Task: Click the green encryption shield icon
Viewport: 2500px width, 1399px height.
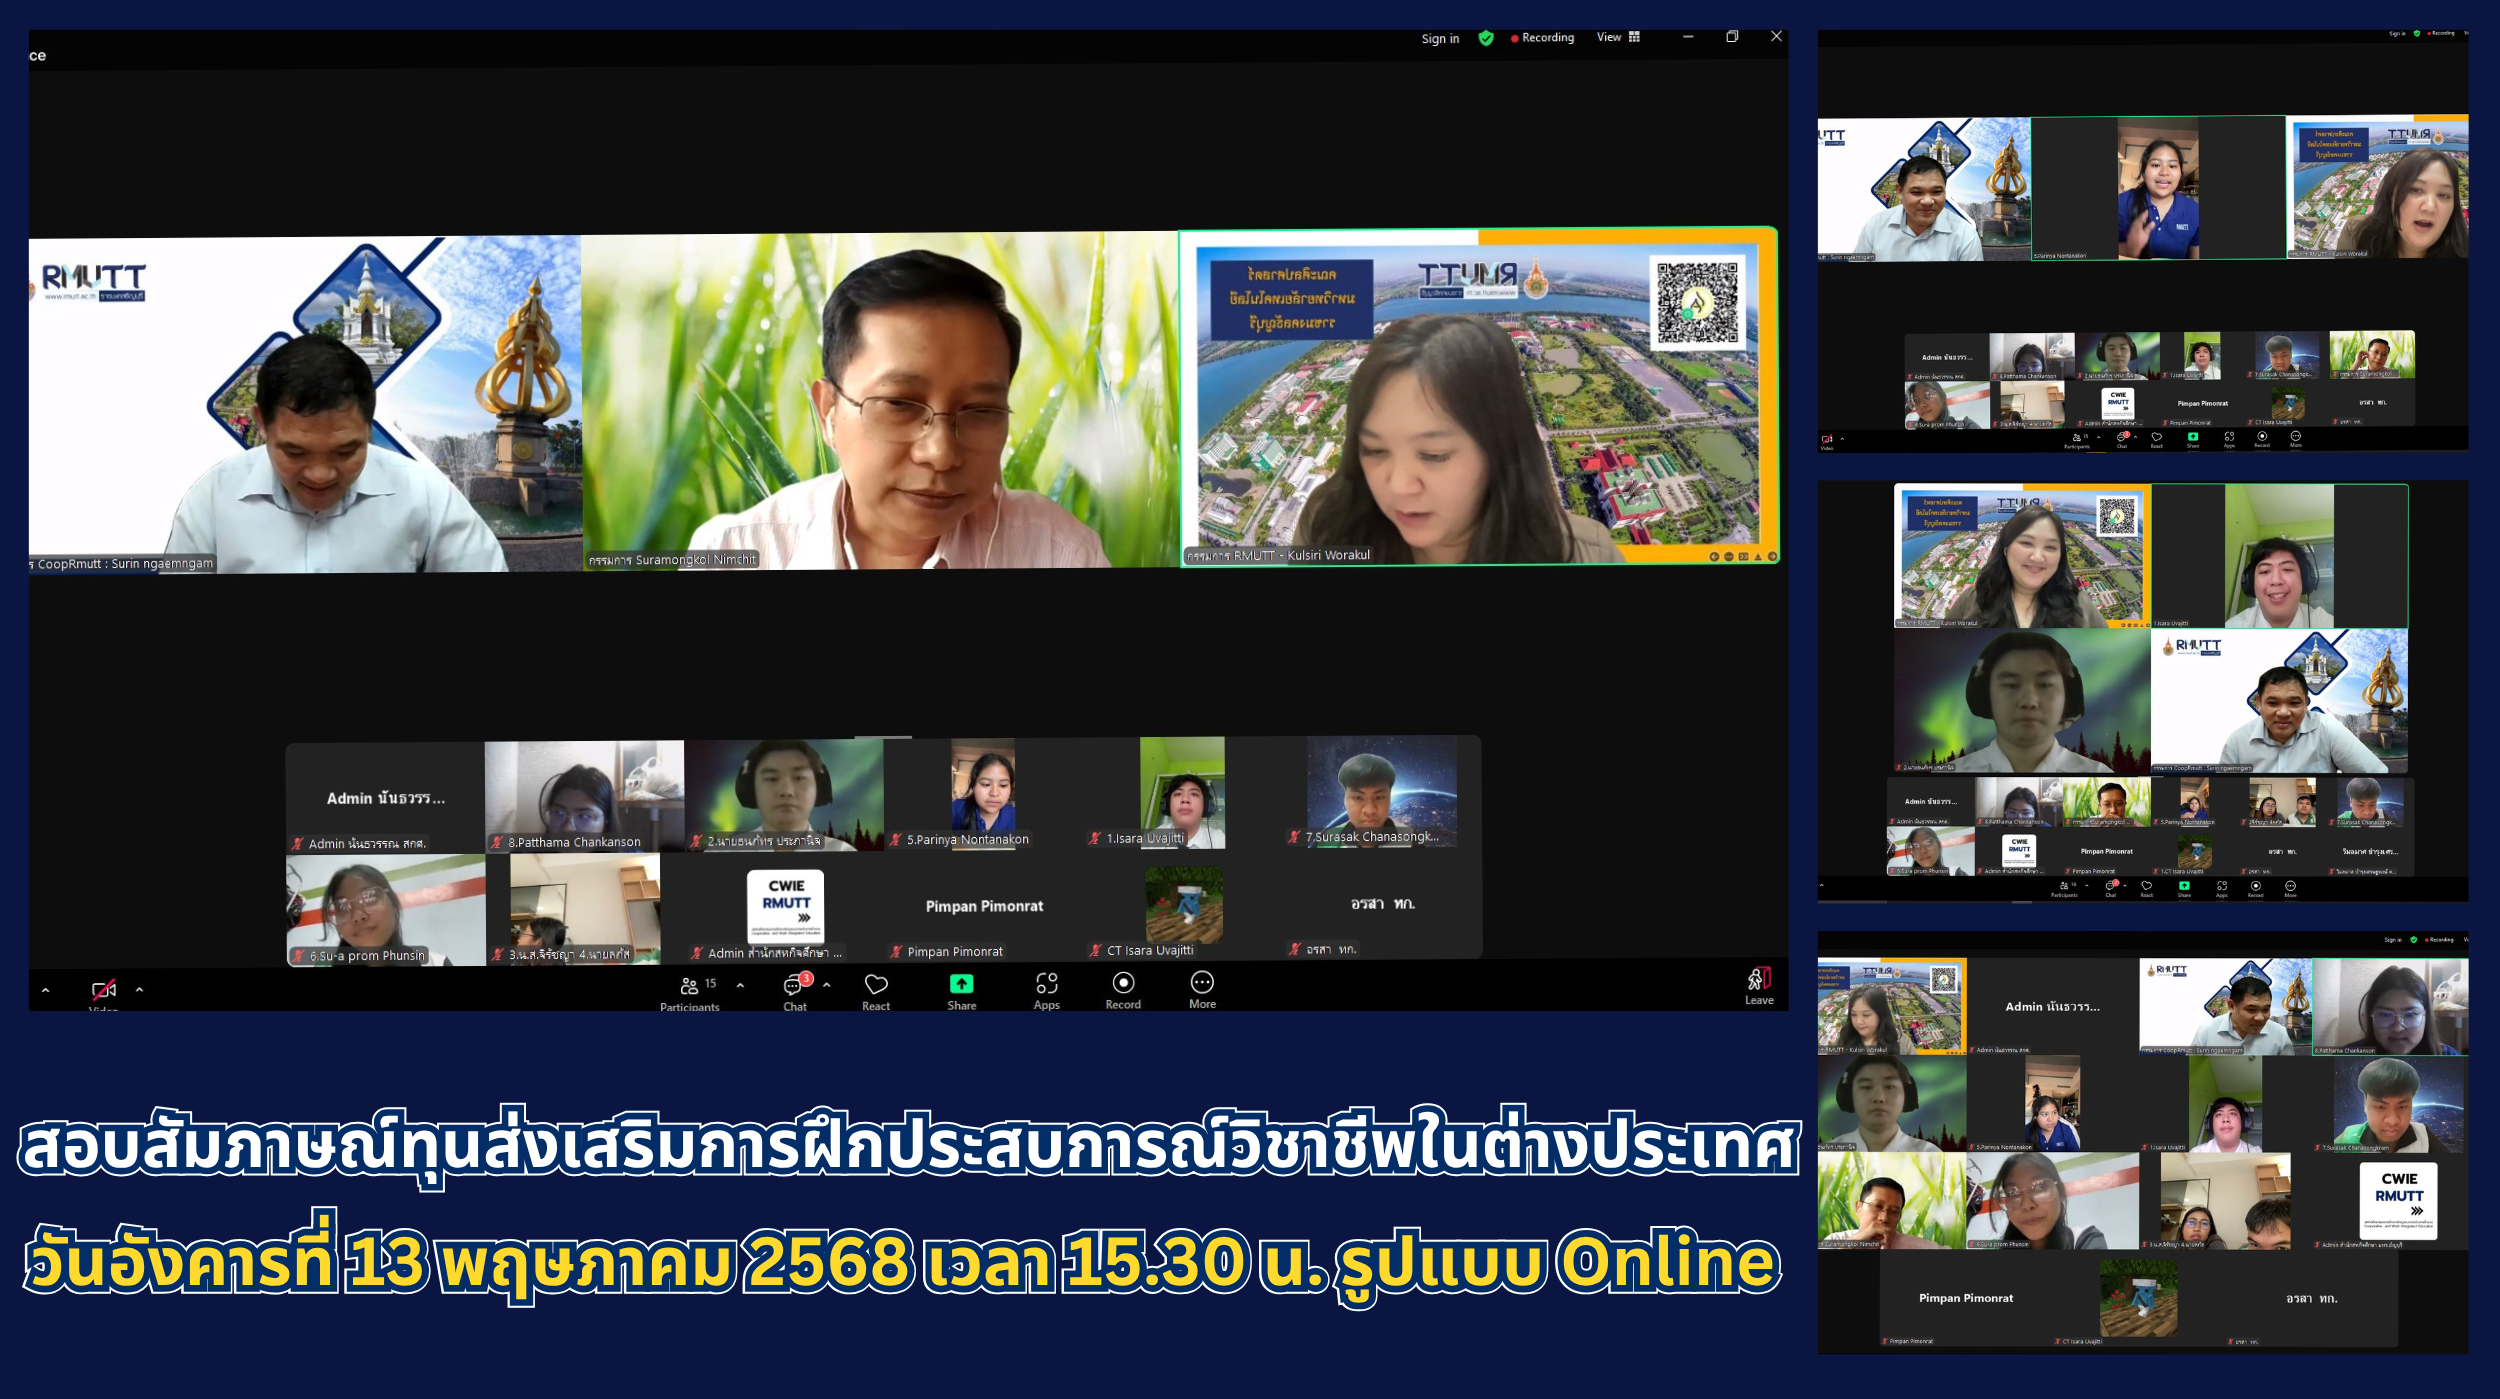Action: click(1486, 38)
